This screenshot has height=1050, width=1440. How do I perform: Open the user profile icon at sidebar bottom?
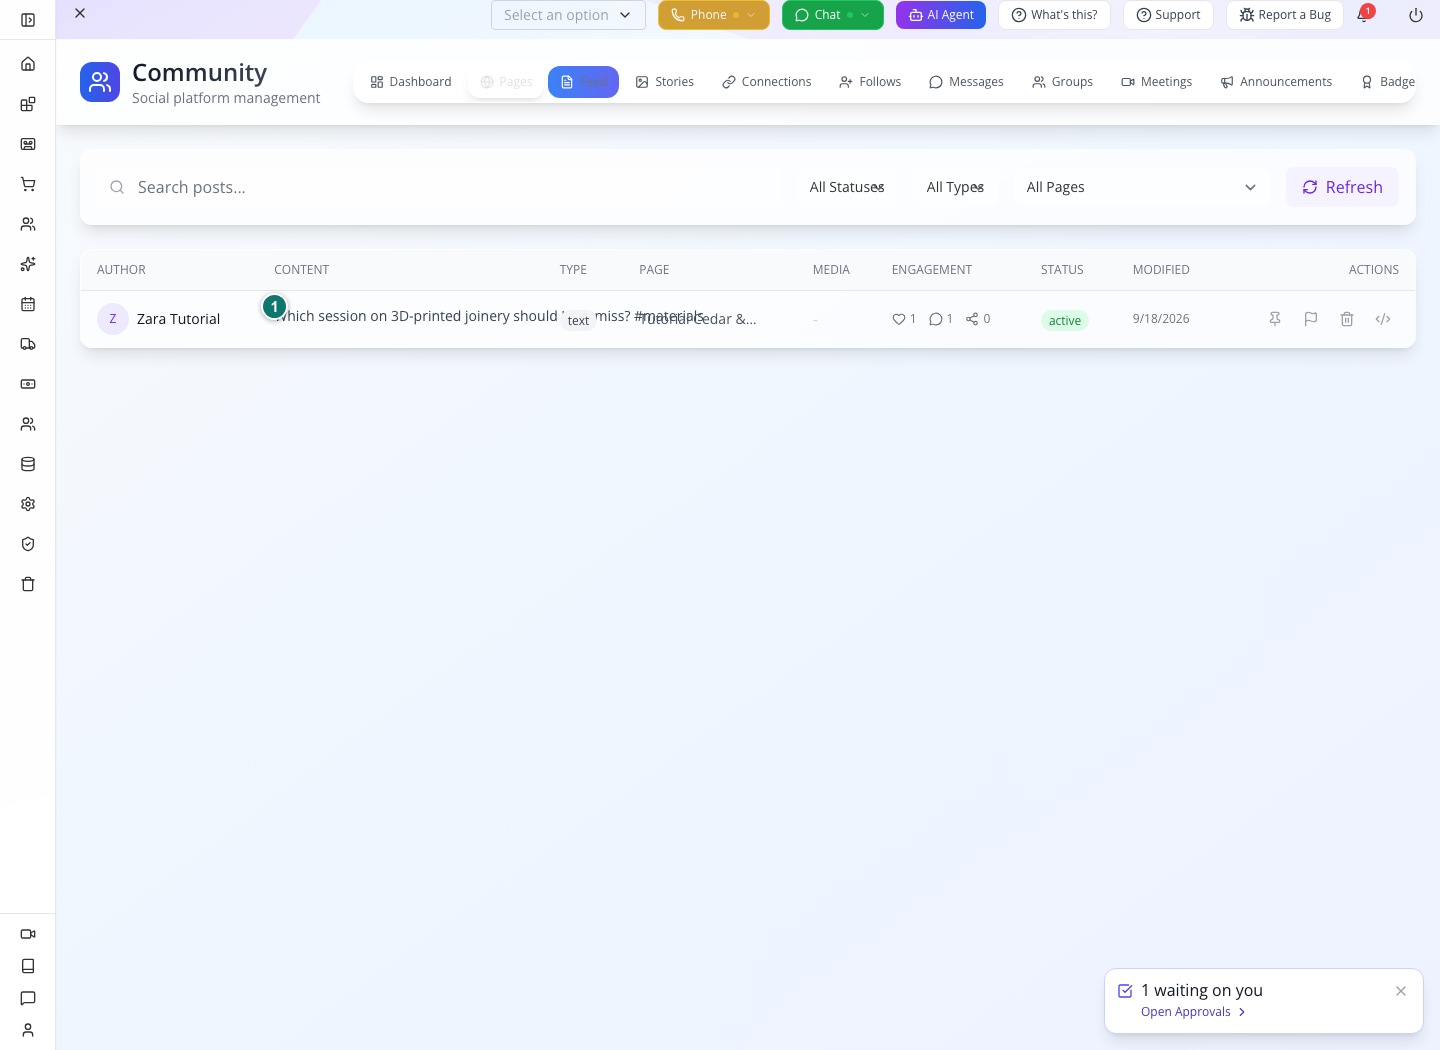coord(28,1030)
